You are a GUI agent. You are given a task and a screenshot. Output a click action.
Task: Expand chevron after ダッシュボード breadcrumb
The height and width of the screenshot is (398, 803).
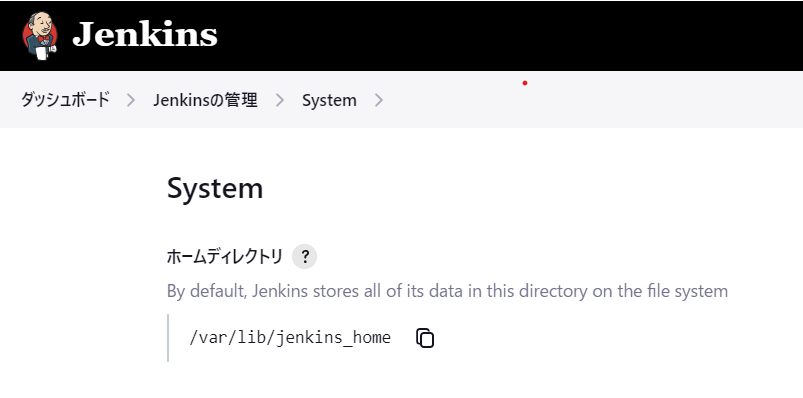pos(131,100)
